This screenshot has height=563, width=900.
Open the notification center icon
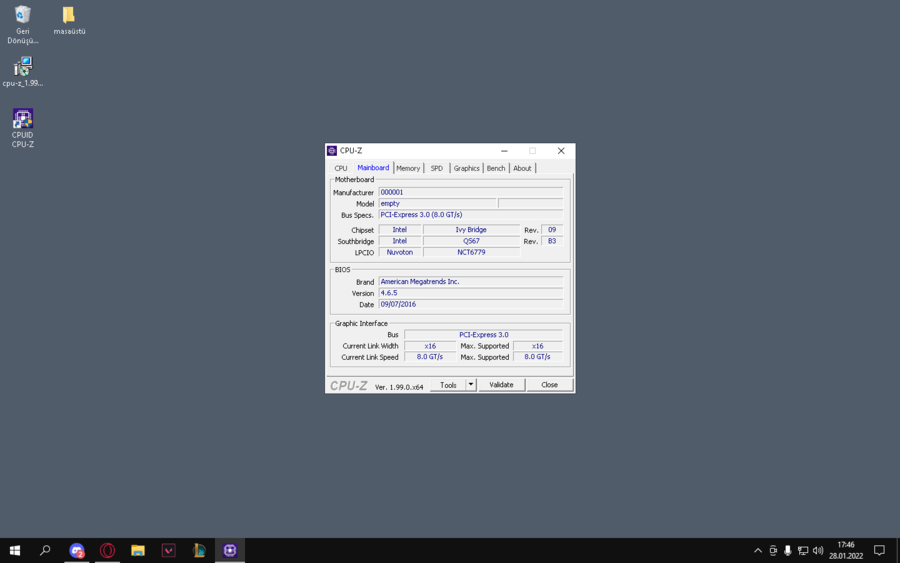(x=879, y=550)
